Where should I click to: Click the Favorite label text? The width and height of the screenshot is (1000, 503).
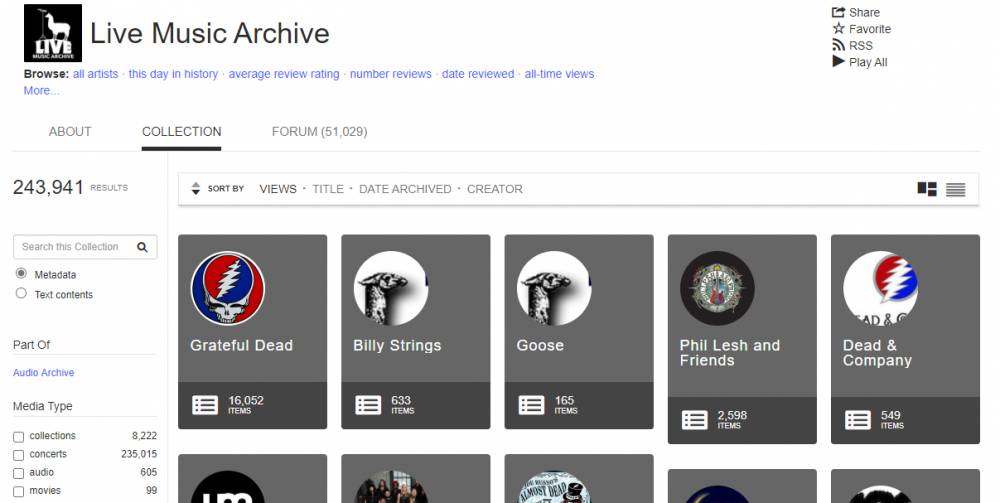[870, 29]
